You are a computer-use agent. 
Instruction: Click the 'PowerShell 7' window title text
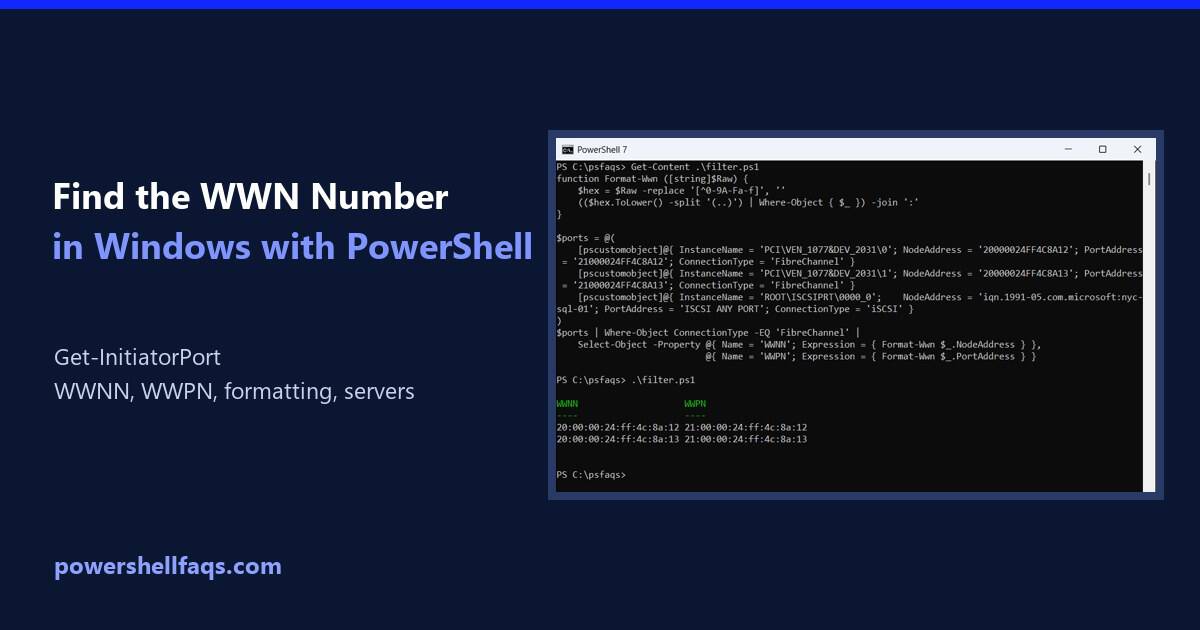coord(602,149)
